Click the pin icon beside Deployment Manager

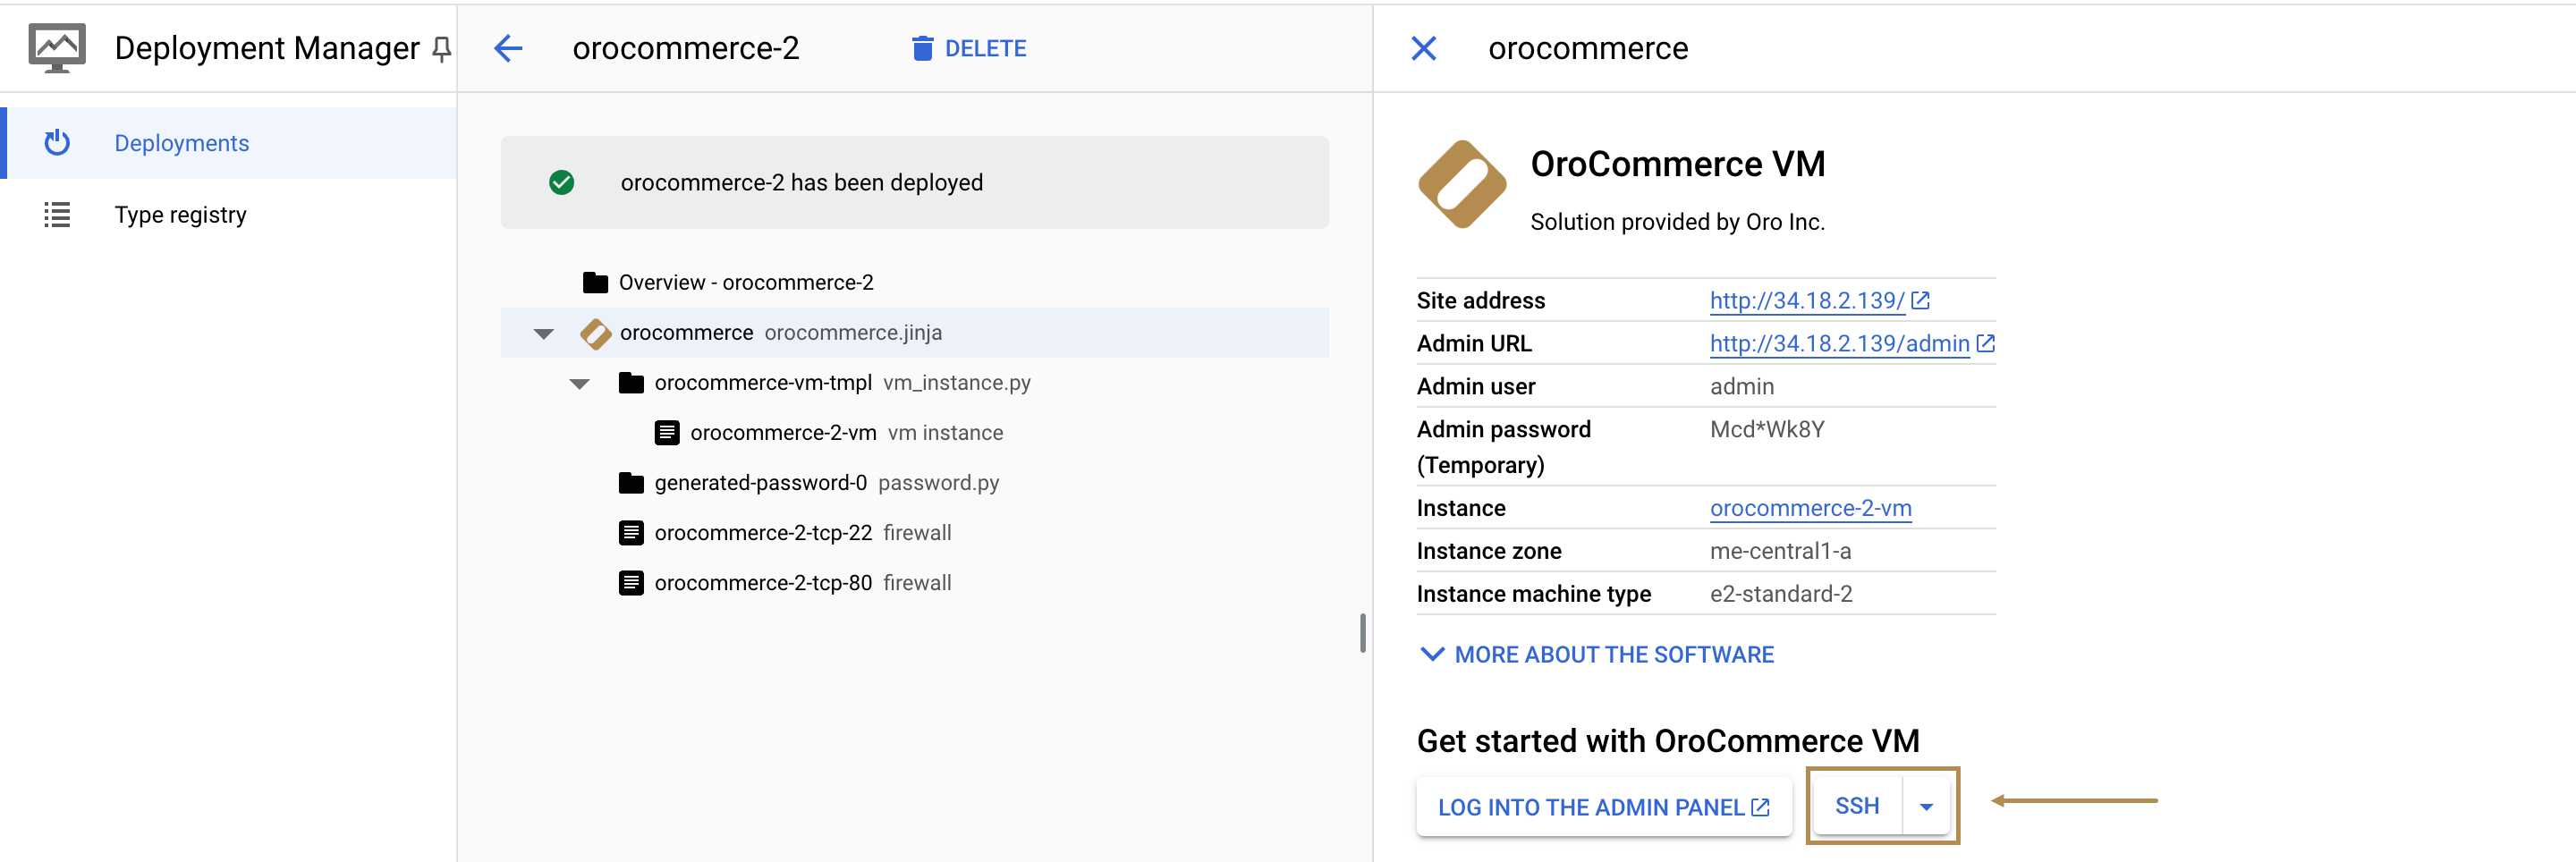tap(441, 49)
